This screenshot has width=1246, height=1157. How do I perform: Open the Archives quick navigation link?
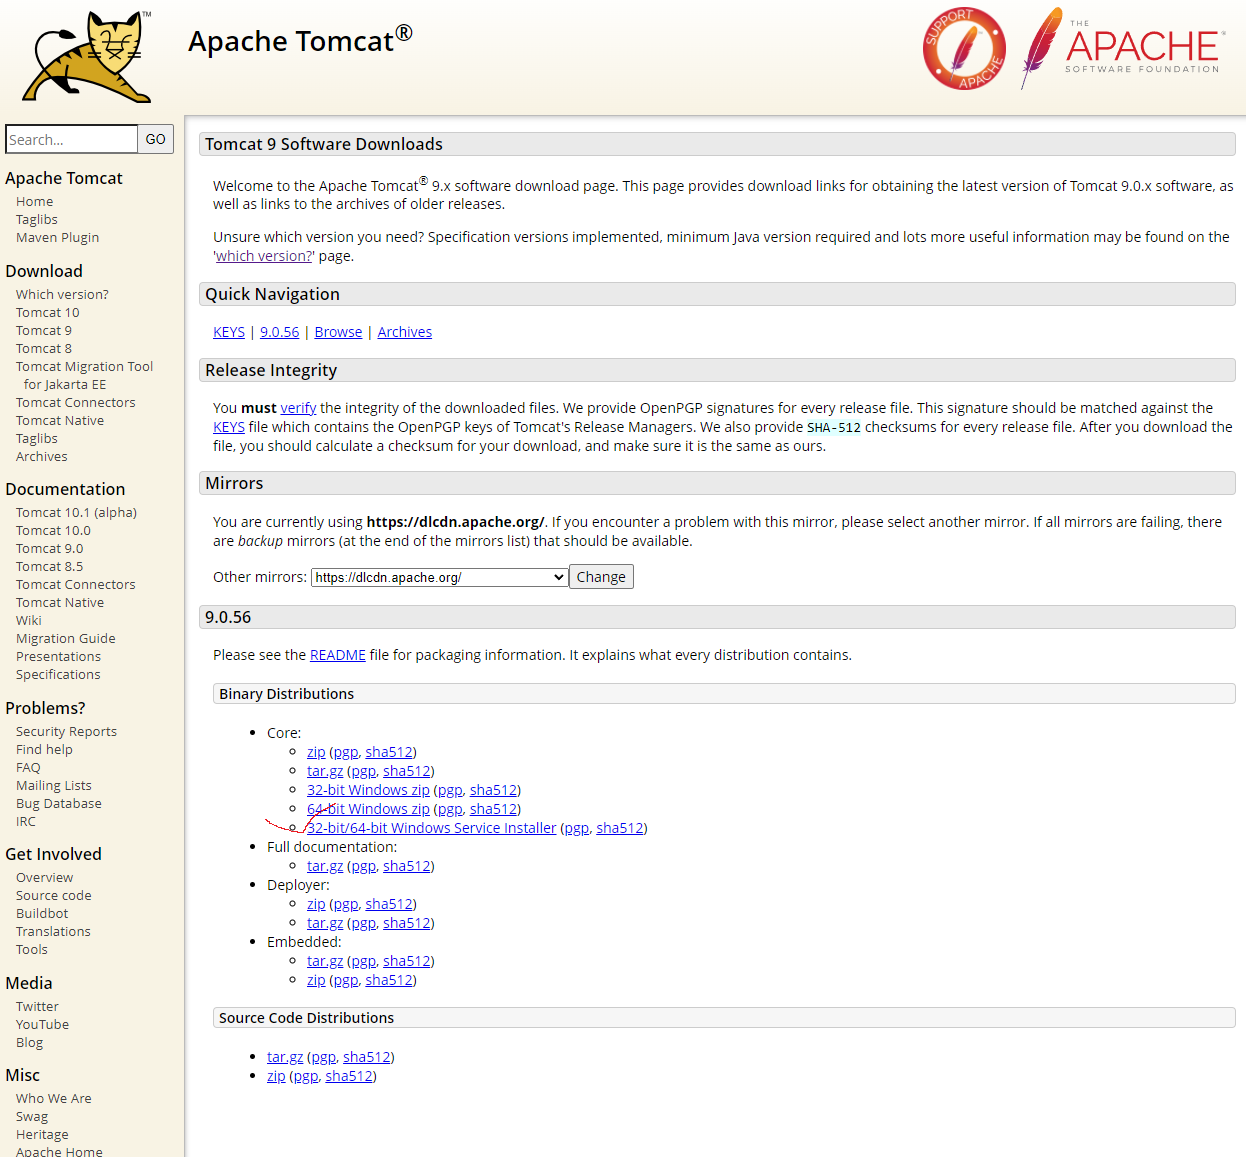[x=405, y=332]
